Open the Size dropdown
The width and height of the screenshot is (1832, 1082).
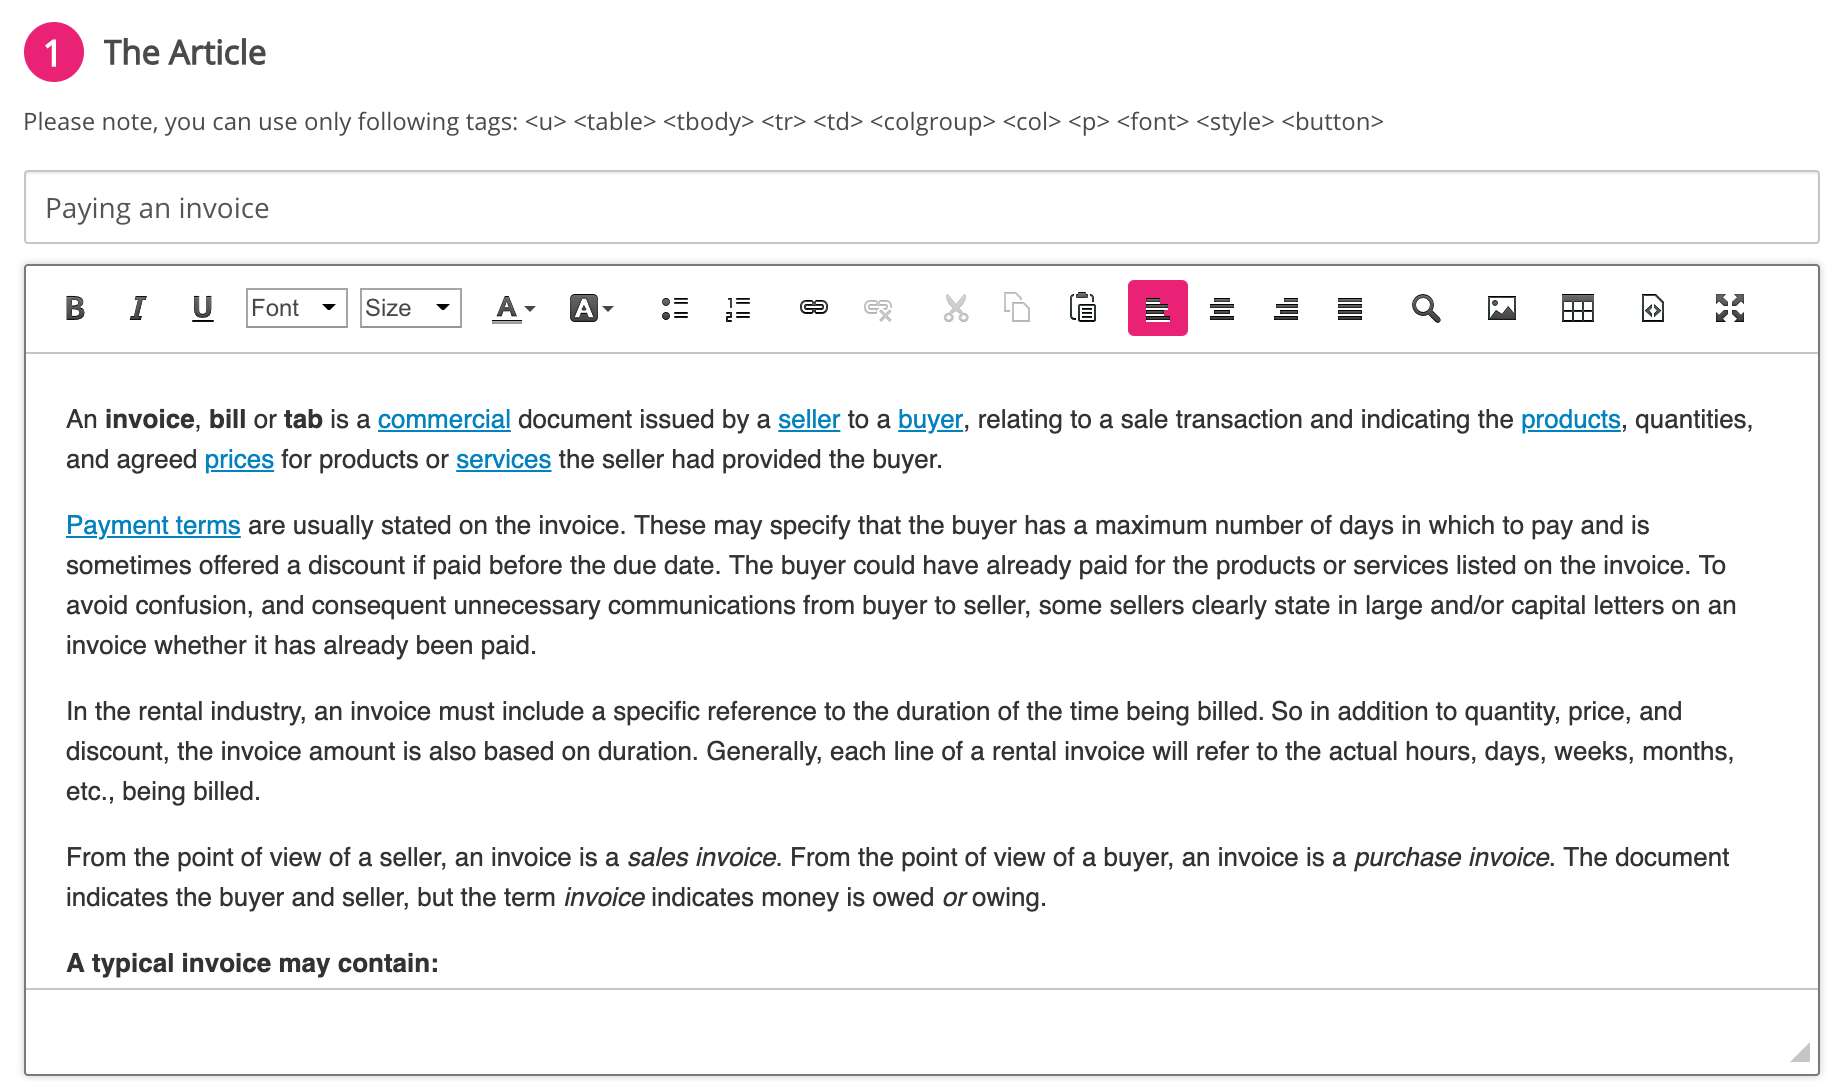pyautogui.click(x=410, y=308)
